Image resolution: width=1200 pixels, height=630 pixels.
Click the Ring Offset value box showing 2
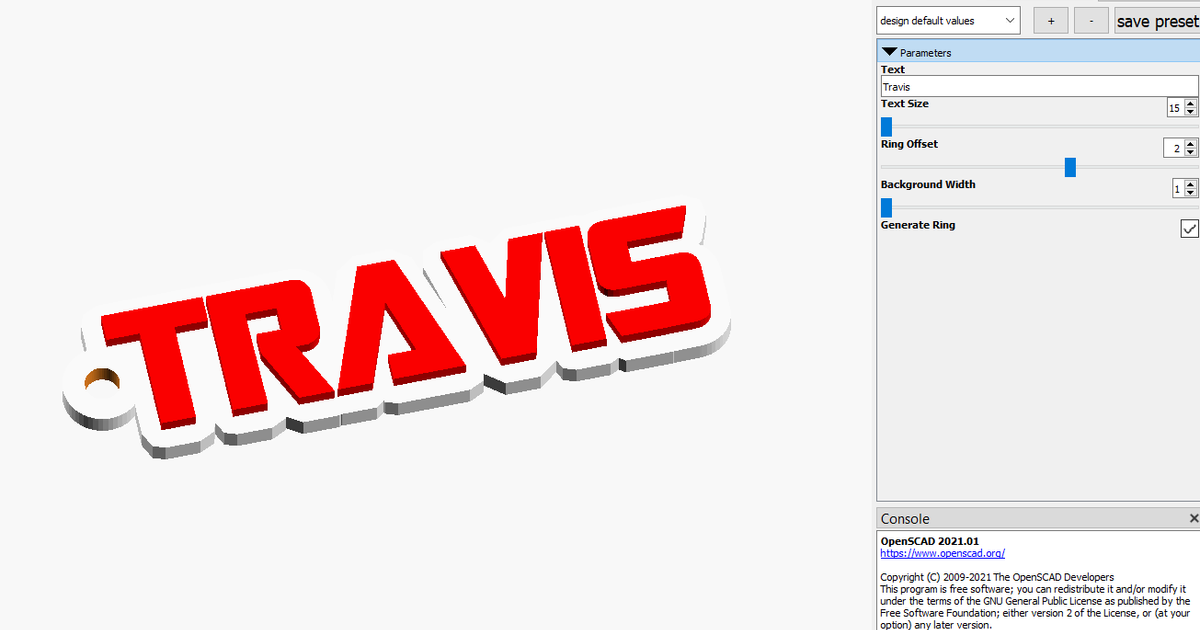tap(1175, 147)
